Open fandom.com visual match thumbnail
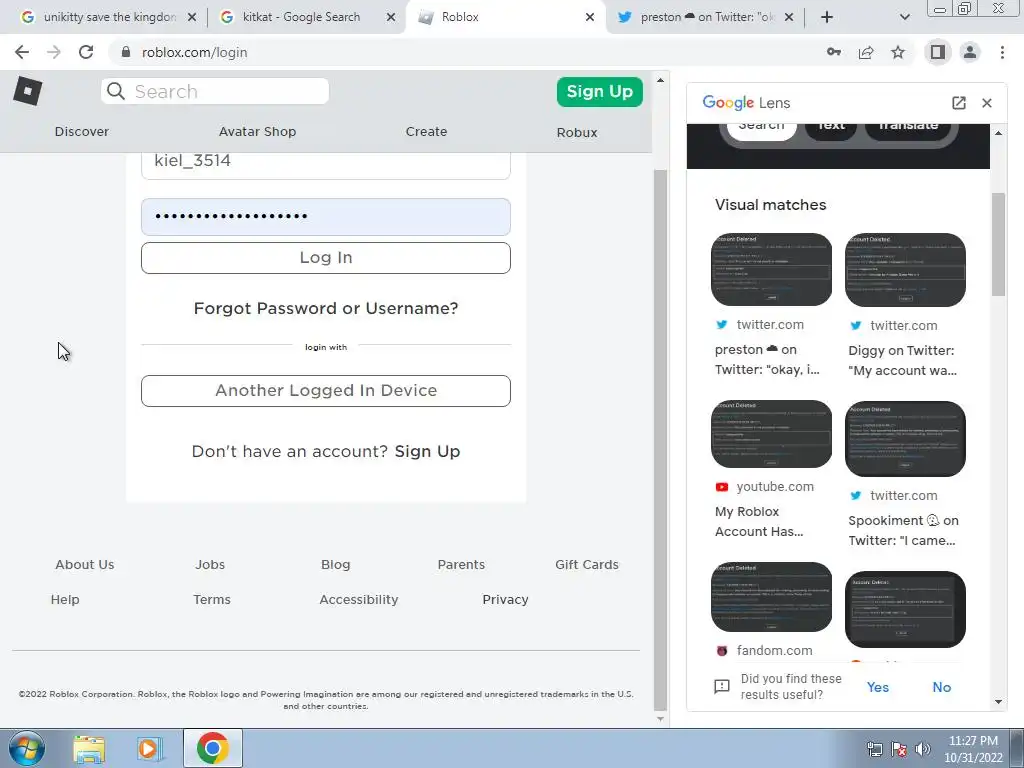This screenshot has width=1024, height=768. pos(771,596)
